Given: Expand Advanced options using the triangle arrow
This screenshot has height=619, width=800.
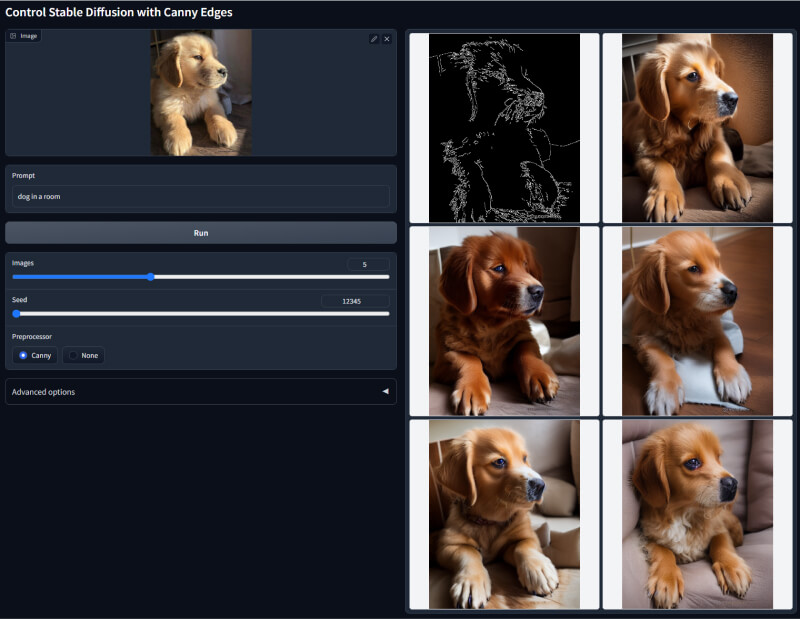Looking at the screenshot, I should [385, 392].
